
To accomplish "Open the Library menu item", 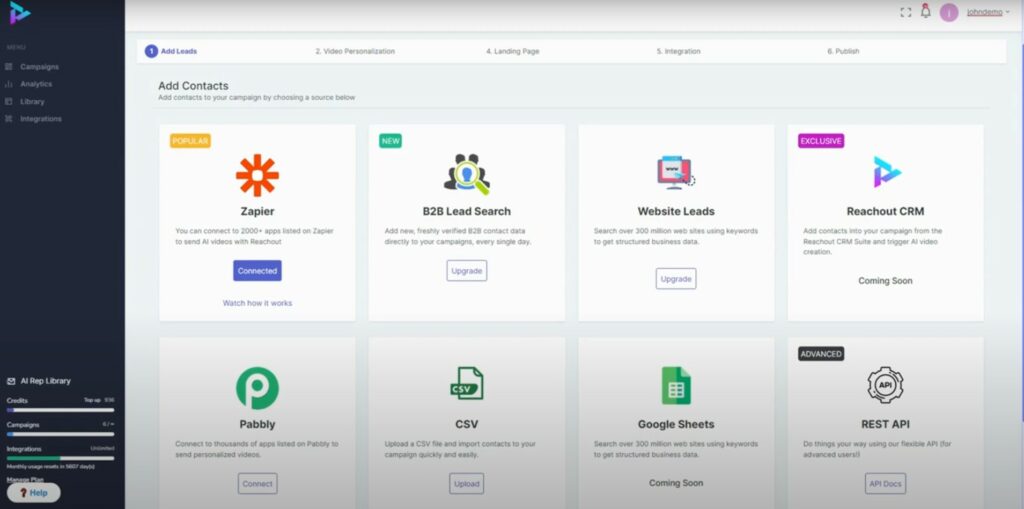I will coord(32,102).
